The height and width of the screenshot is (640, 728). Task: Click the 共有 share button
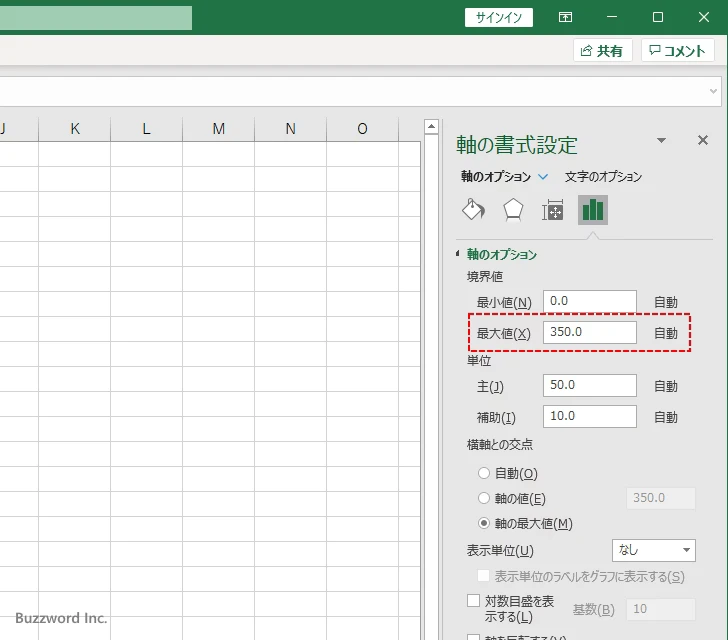603,51
